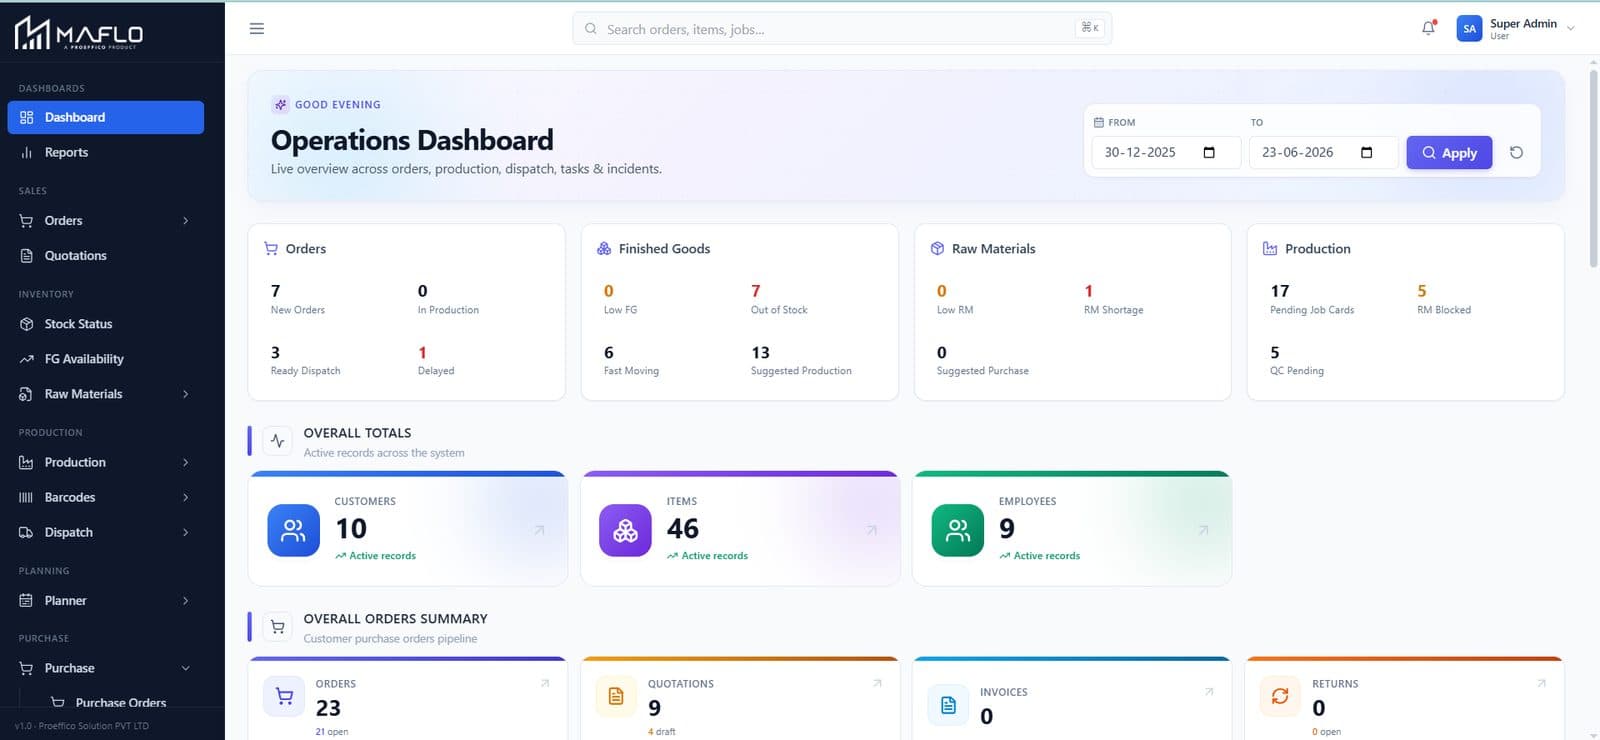Click the Quotations document icon
This screenshot has width=1600, height=740.
coord(616,696)
